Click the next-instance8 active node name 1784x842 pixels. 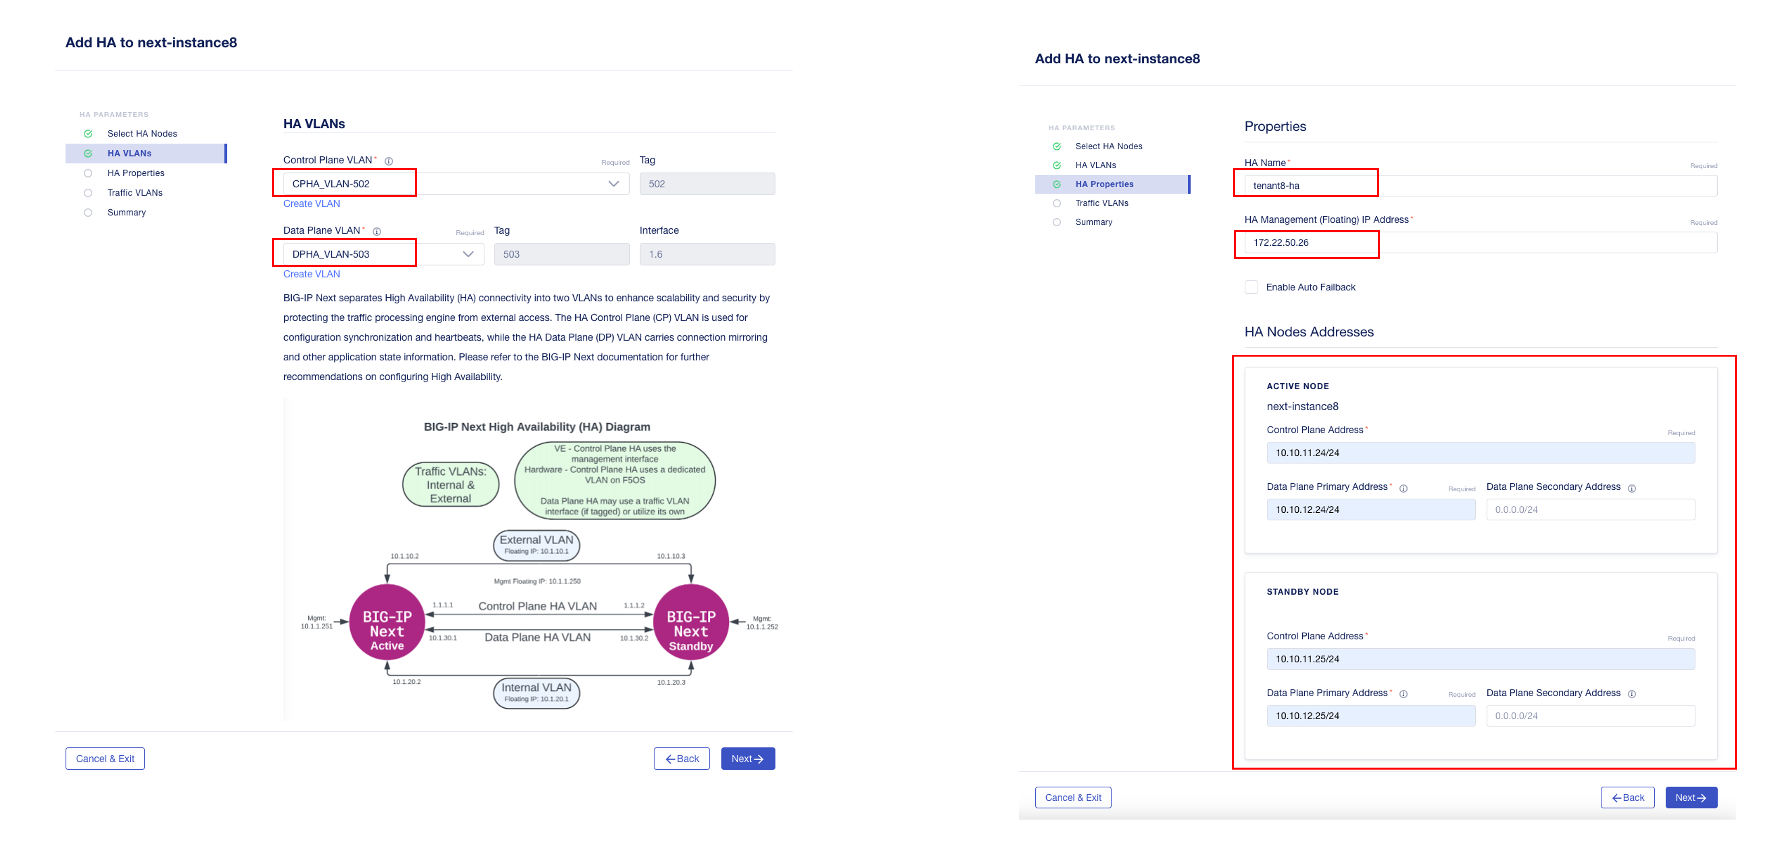pyautogui.click(x=1302, y=407)
